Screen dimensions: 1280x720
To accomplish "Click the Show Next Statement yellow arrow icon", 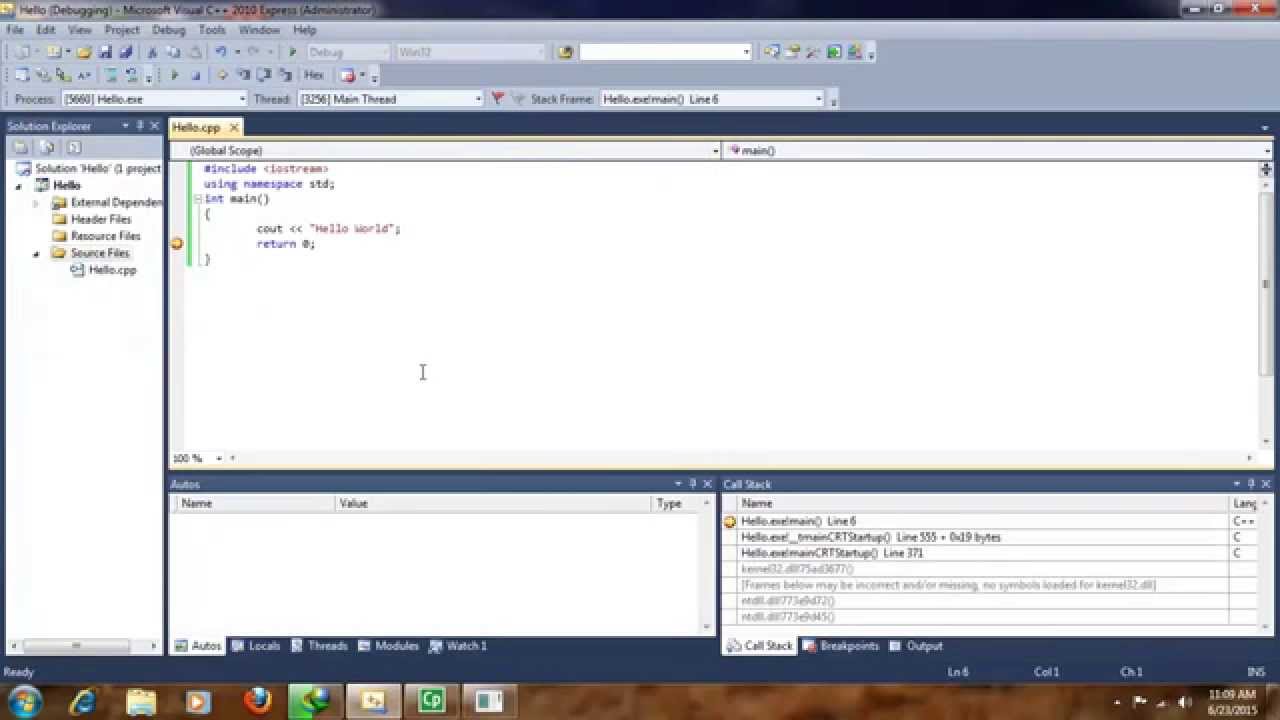I will coord(222,75).
